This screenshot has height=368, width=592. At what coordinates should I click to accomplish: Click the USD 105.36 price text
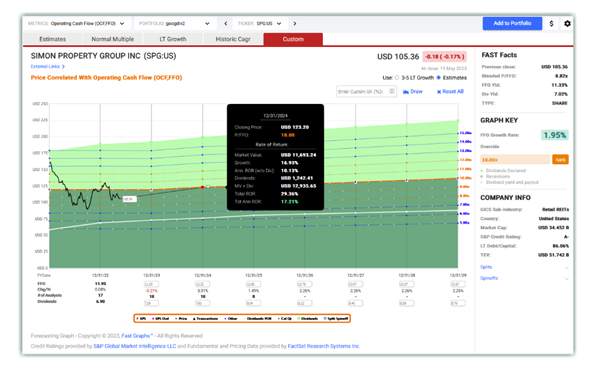pos(398,57)
